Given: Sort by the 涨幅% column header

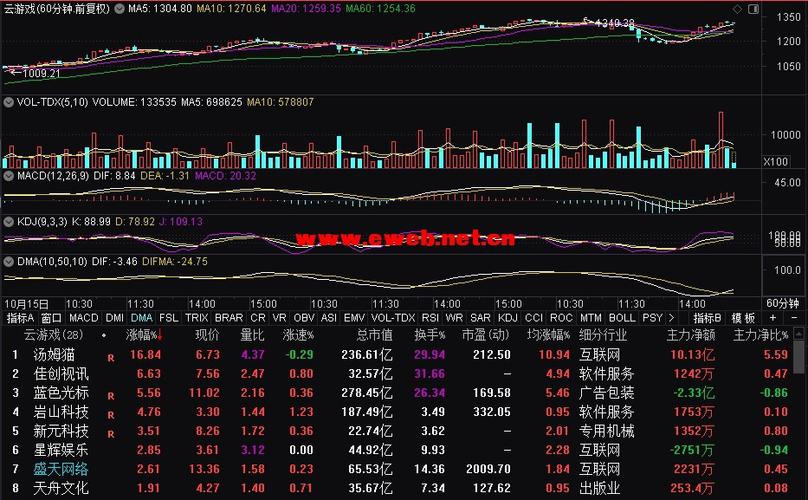Looking at the screenshot, I should 144,335.
